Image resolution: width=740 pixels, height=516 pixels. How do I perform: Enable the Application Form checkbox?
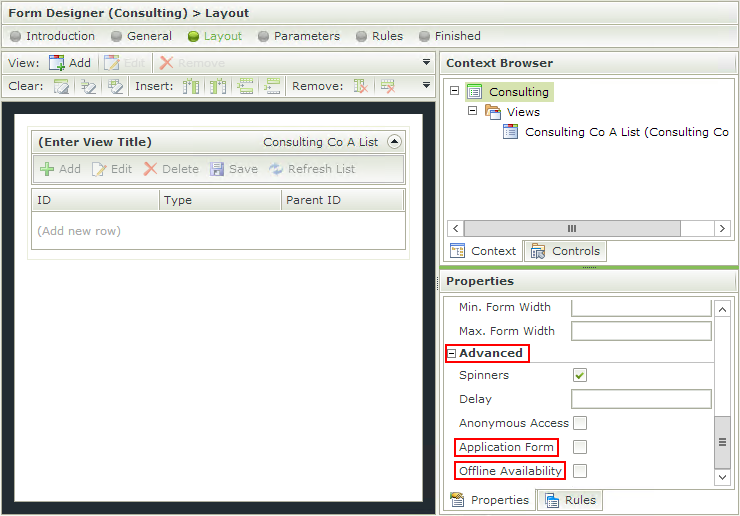coord(580,447)
